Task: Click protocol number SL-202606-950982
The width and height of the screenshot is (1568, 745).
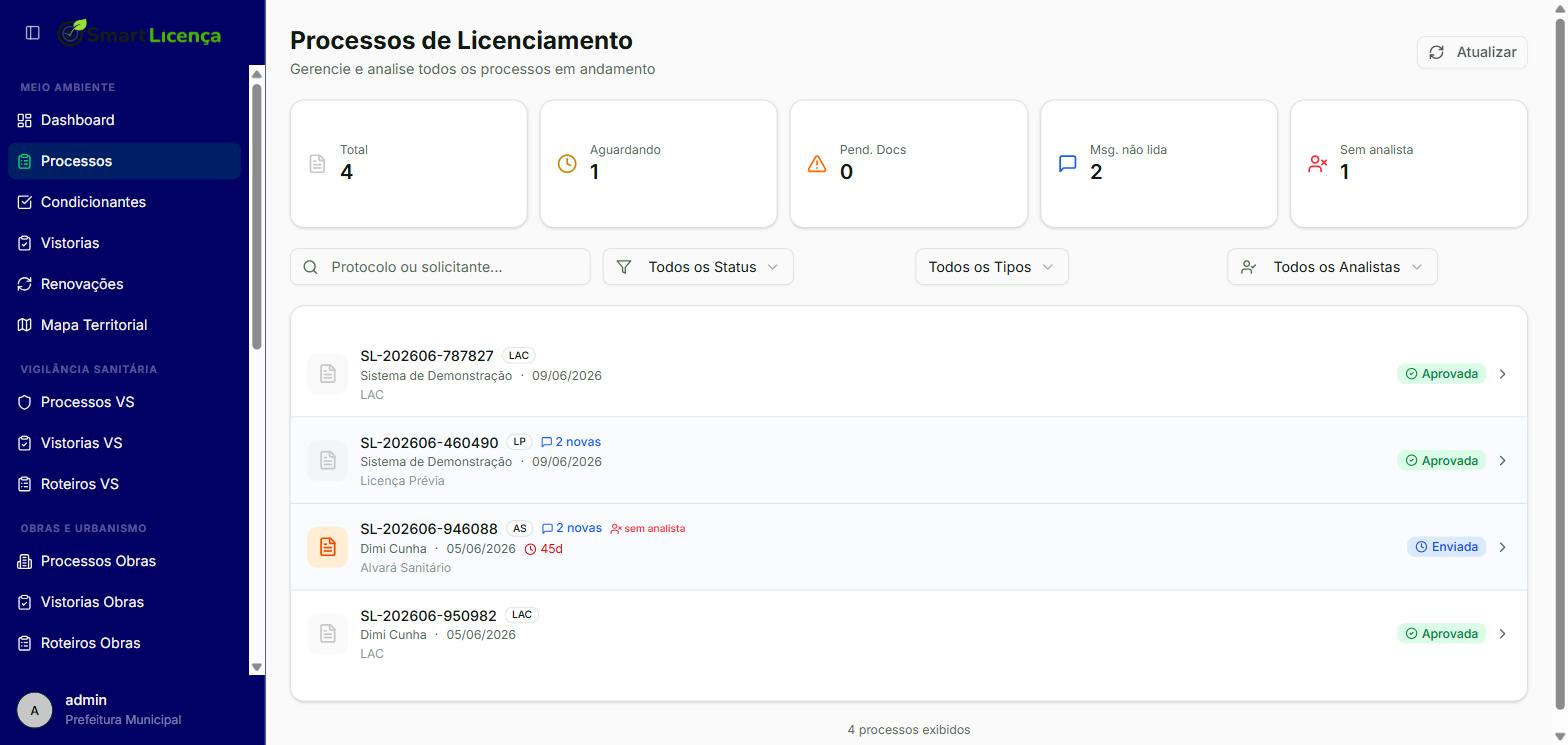Action: (x=428, y=616)
